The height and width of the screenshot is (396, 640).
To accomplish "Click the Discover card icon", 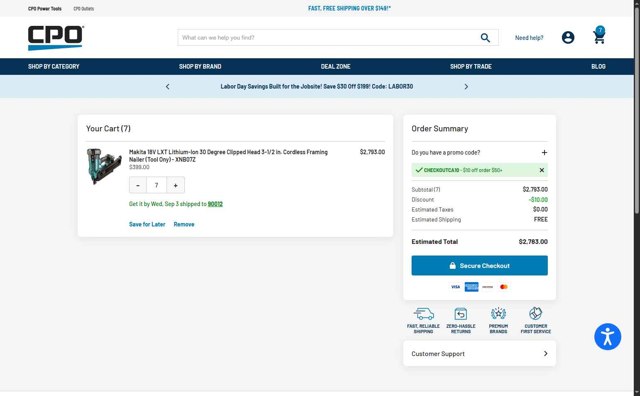I will [x=487, y=287].
